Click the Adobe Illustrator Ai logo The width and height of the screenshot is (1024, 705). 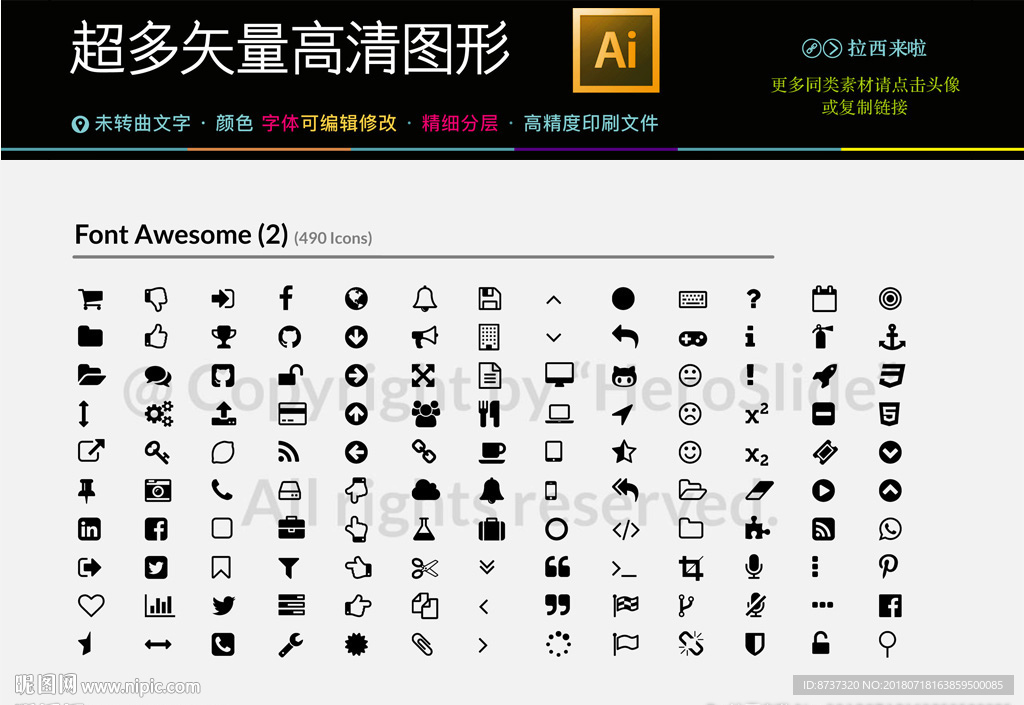616,50
